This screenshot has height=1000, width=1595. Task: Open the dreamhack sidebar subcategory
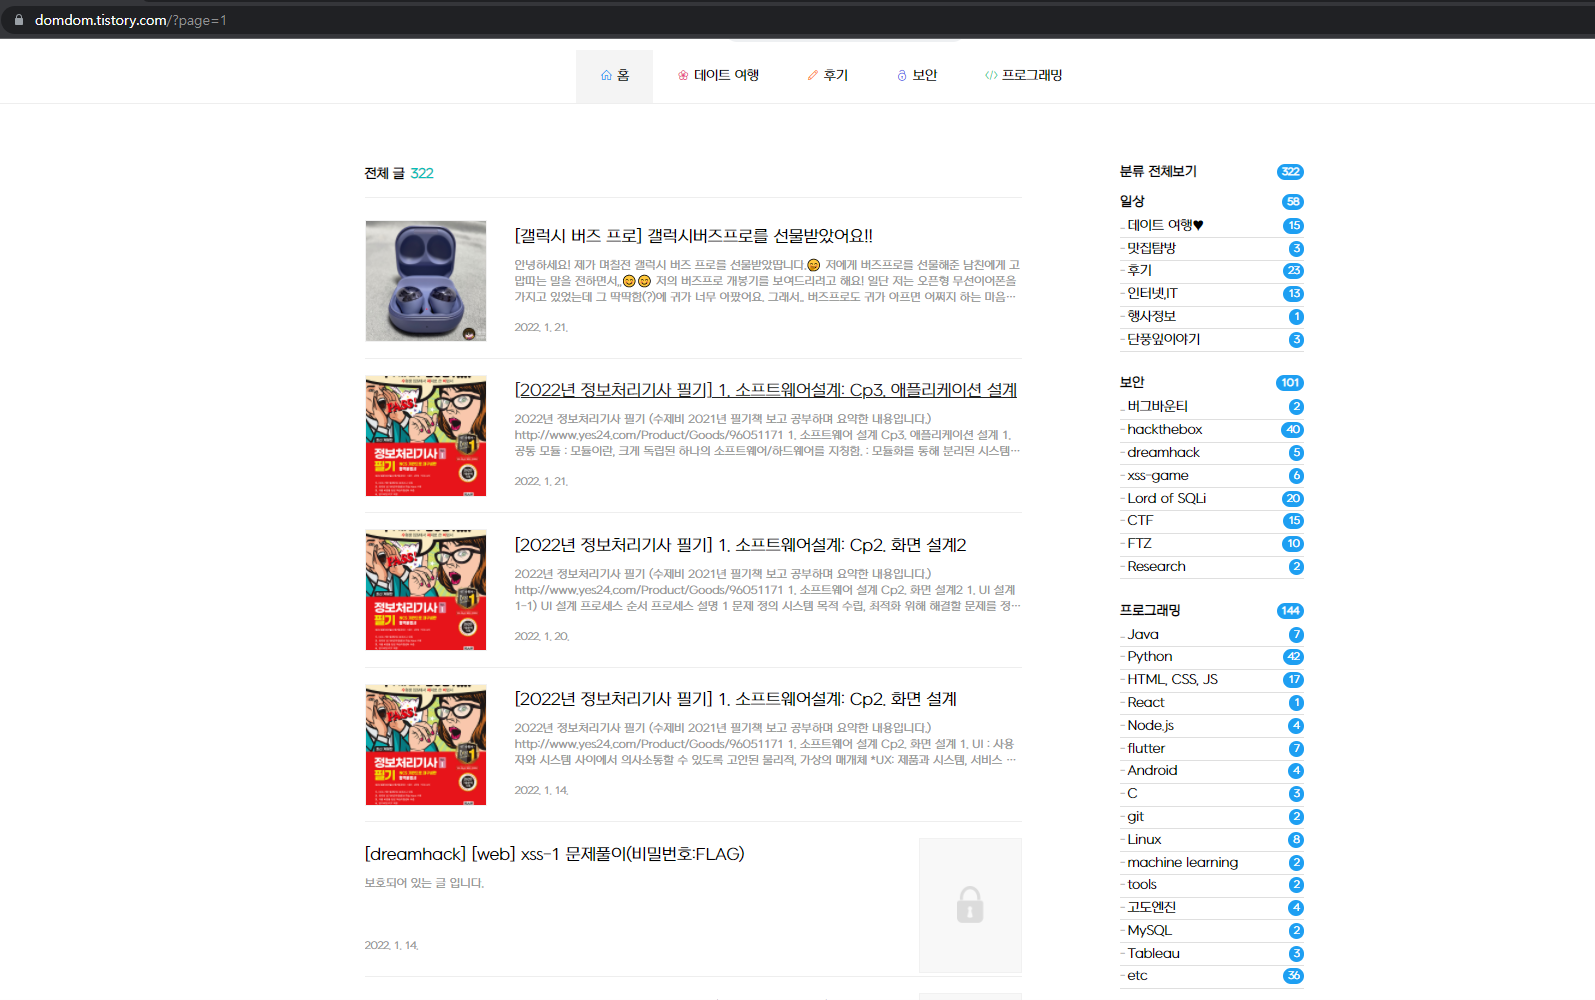pos(1164,453)
